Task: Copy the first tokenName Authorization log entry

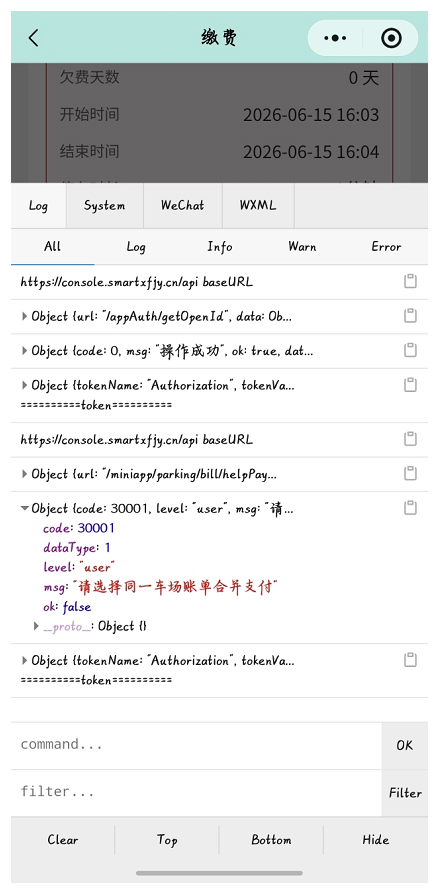Action: pyautogui.click(x=410, y=386)
